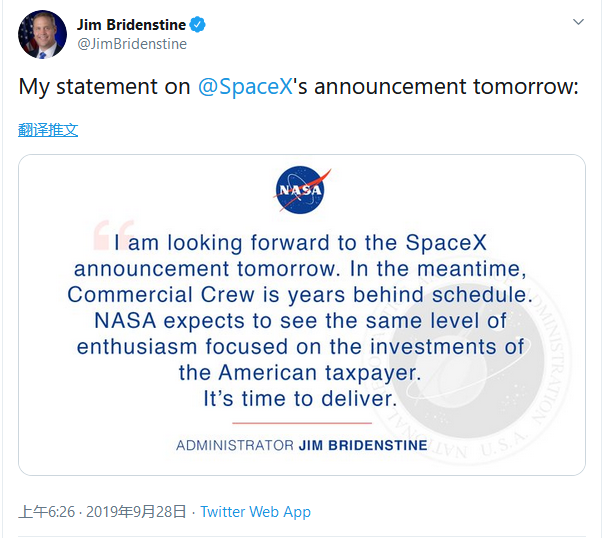Image resolution: width=603 pixels, height=538 pixels.
Task: Click the 上午6:26 tweet timestamp
Action: tap(47, 512)
